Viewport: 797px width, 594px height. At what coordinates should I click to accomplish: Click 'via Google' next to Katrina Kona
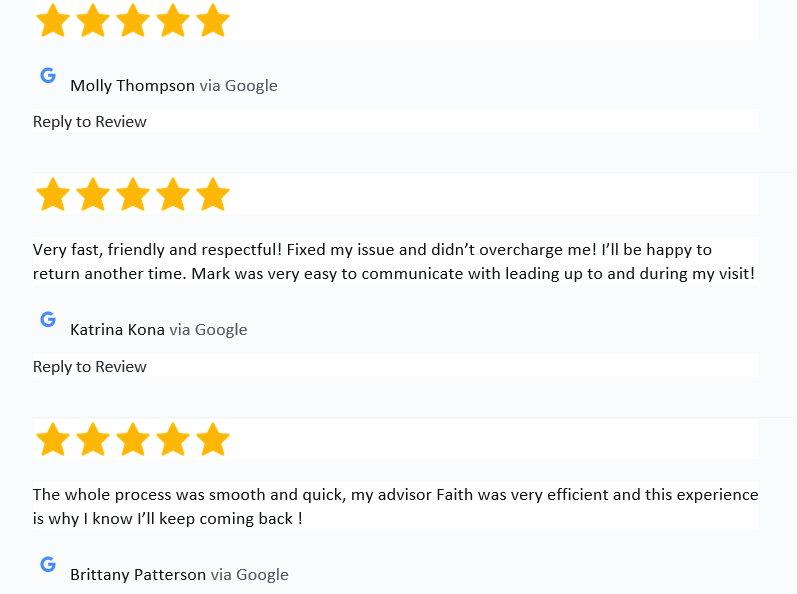[x=208, y=329]
